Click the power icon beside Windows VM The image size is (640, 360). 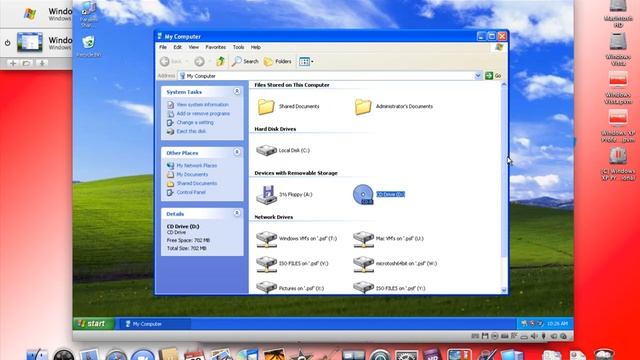[x=7, y=42]
